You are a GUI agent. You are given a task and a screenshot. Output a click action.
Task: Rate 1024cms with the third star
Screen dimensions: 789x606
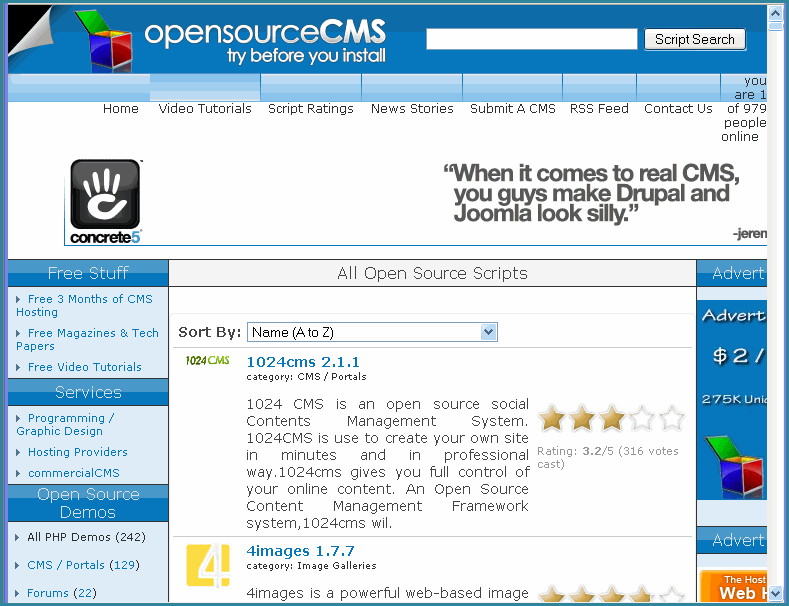point(612,418)
